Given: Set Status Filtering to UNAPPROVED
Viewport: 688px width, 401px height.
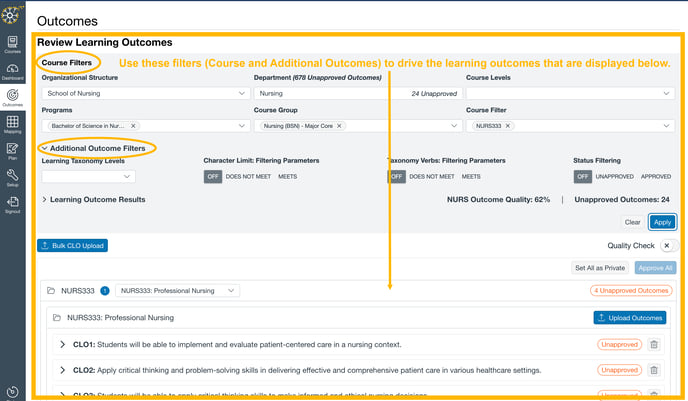Looking at the screenshot, I should 614,176.
